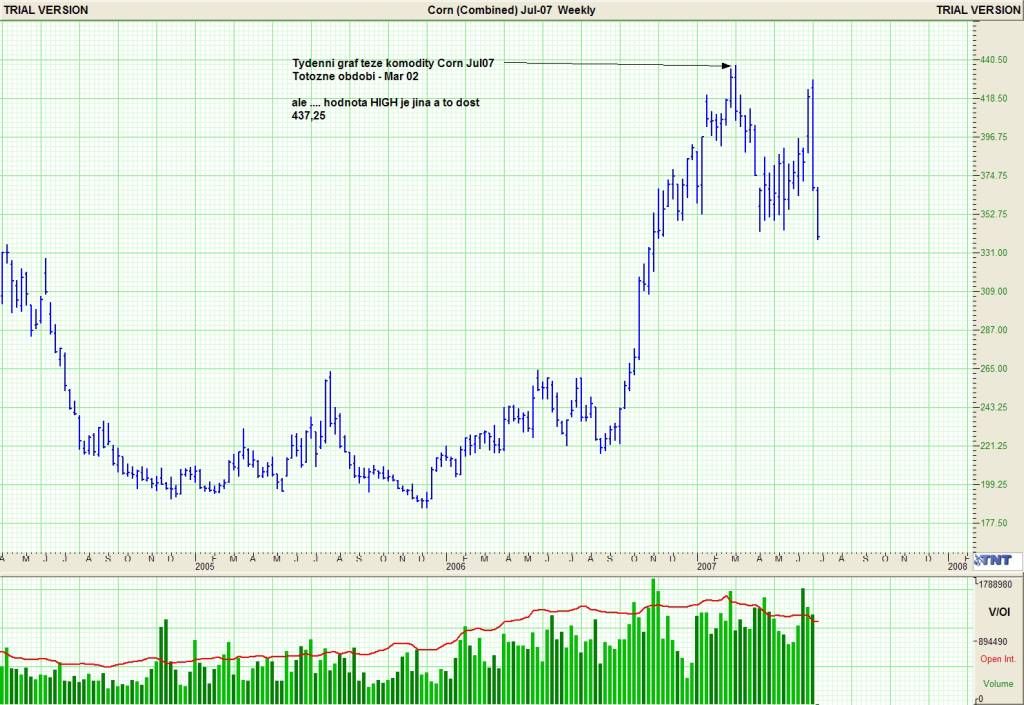Click the 2006 year marker on time axis

[x=455, y=567]
